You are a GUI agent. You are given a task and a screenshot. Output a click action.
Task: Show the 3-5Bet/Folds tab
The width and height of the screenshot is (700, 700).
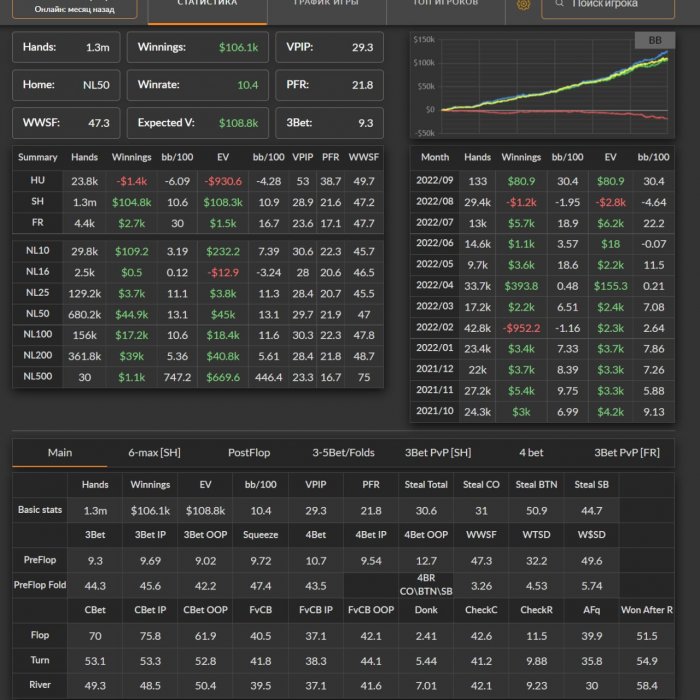point(343,453)
